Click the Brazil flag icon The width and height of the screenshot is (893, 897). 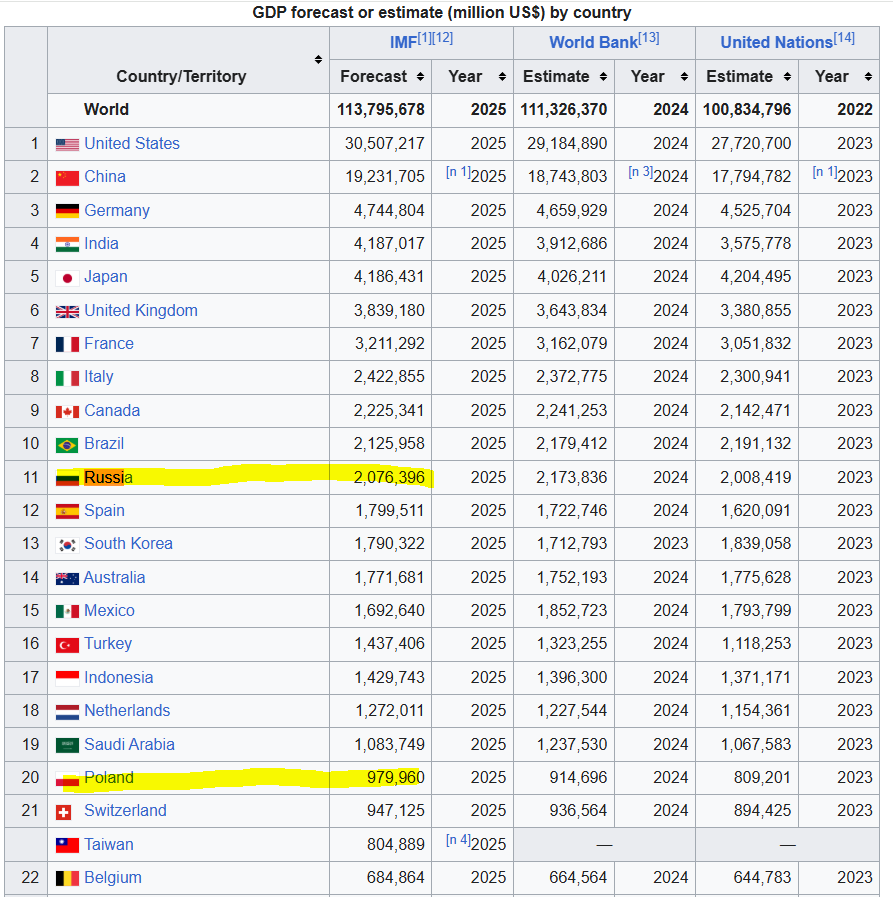pos(67,444)
